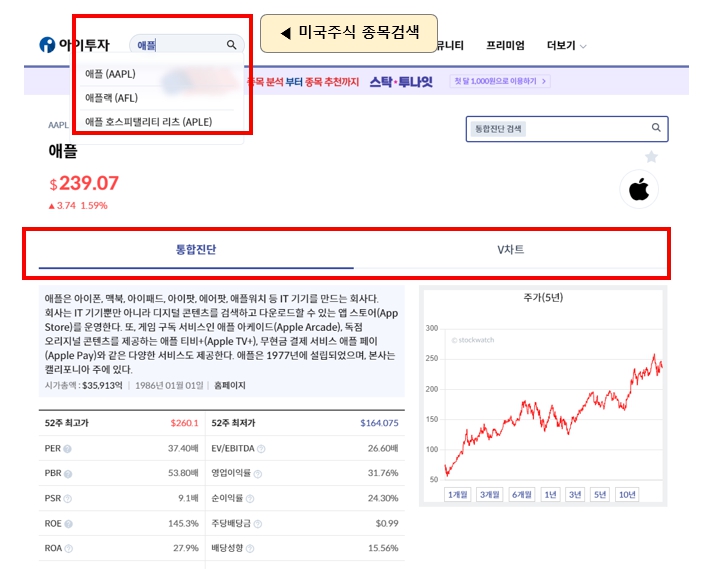Click the 영업이익률 value 31.76%
Image resolution: width=704 pixels, height=570 pixels.
click(x=383, y=473)
